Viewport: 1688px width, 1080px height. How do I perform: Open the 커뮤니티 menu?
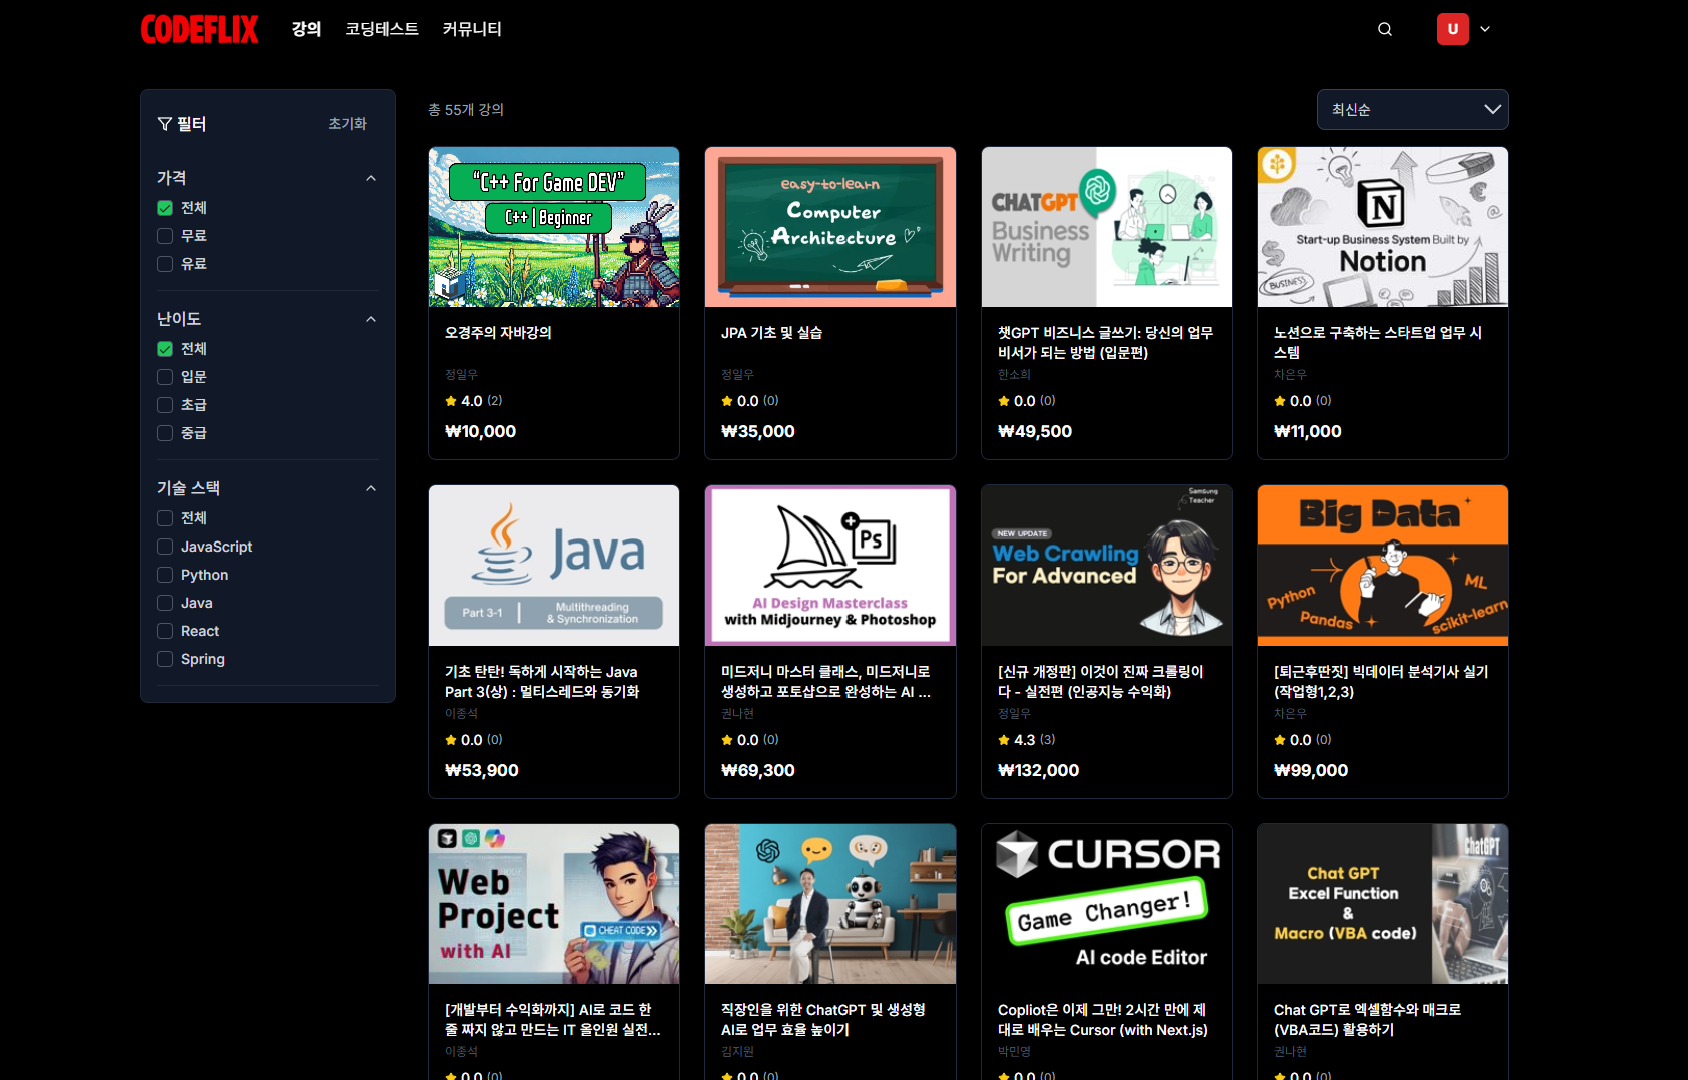tap(472, 29)
